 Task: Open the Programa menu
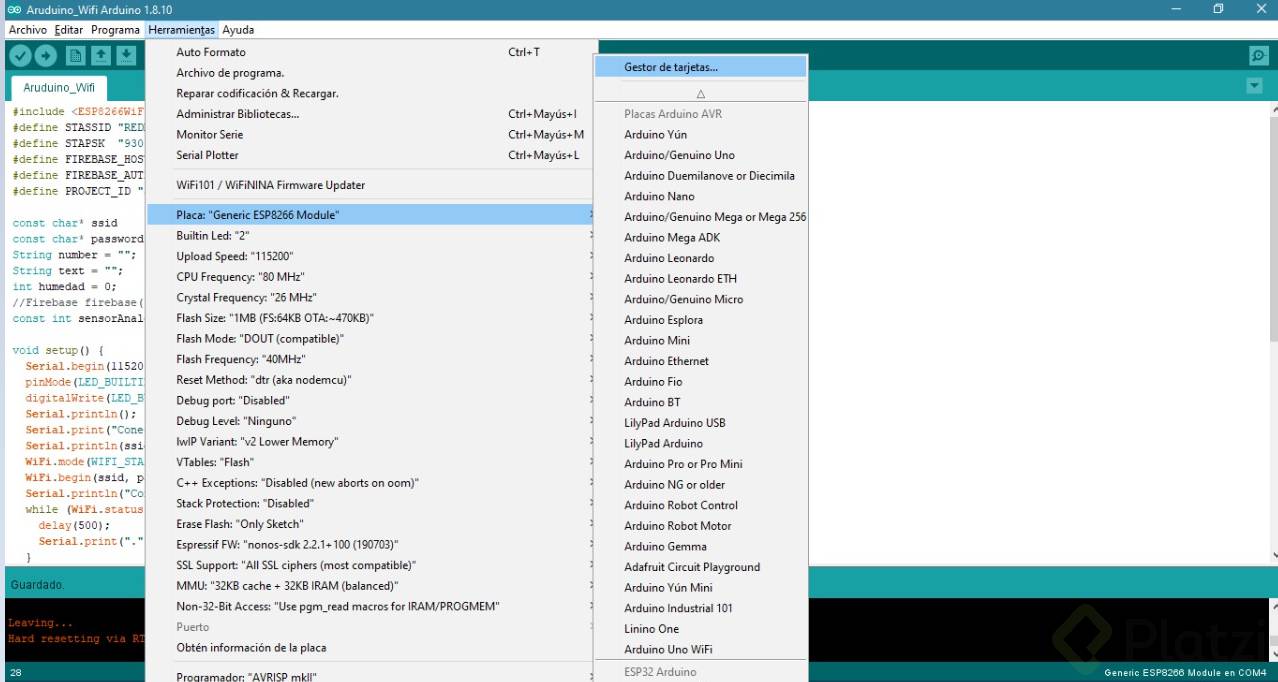click(116, 30)
